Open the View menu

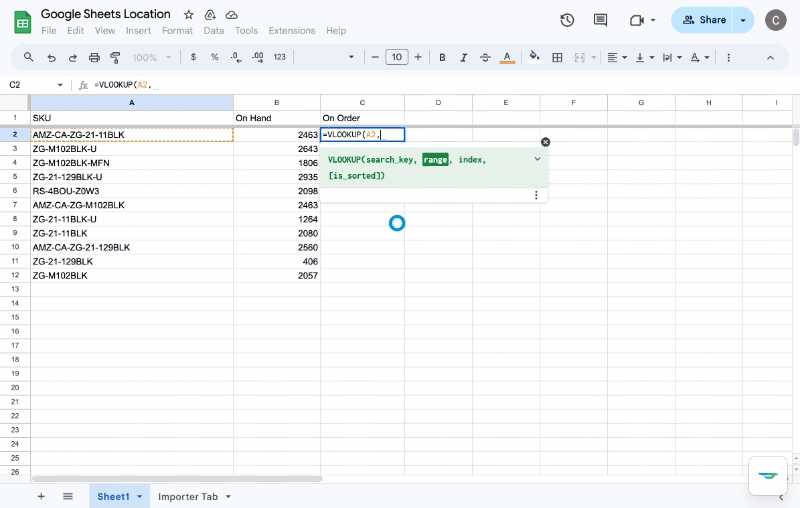105,31
